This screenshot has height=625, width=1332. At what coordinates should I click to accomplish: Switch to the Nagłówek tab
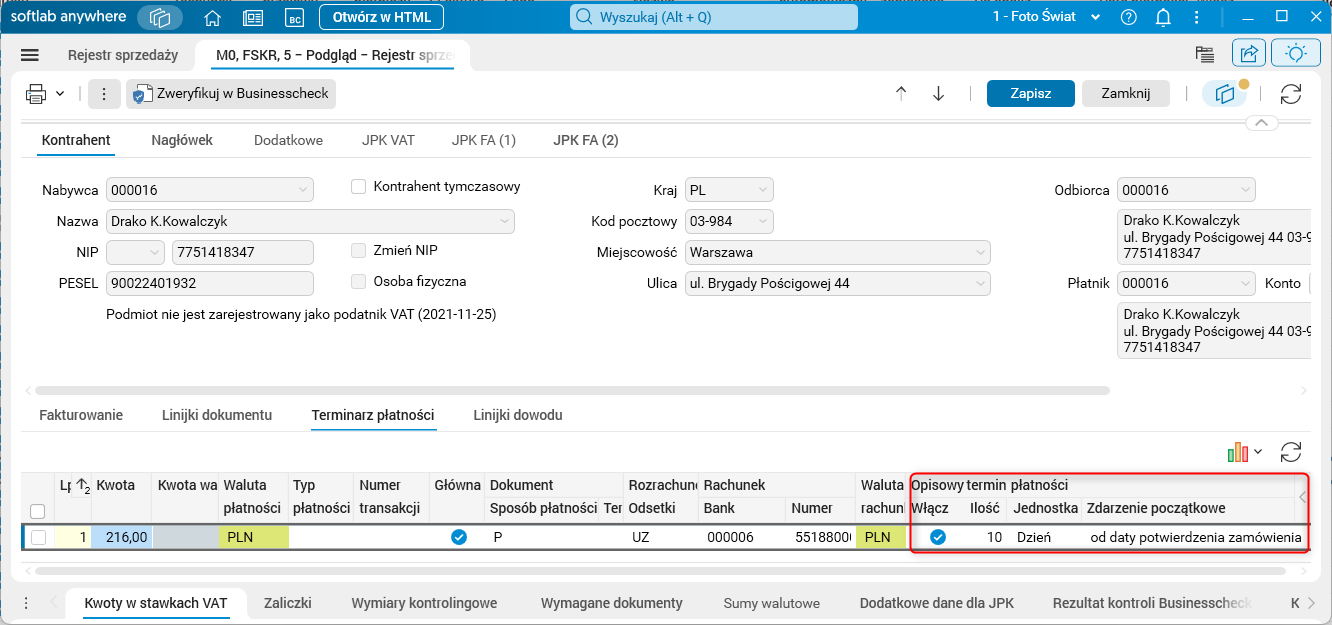tap(182, 141)
